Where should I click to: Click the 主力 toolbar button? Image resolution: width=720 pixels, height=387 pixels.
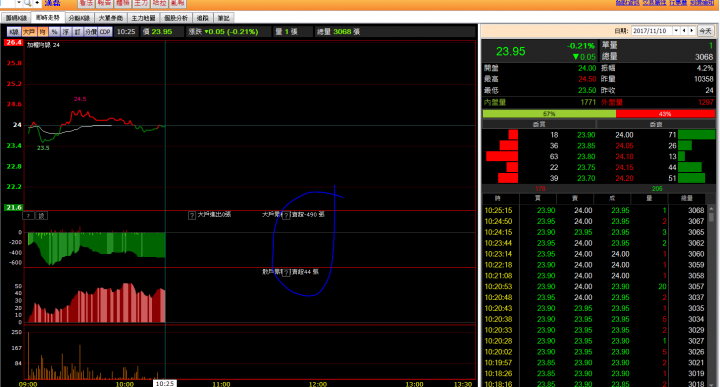(x=141, y=3)
